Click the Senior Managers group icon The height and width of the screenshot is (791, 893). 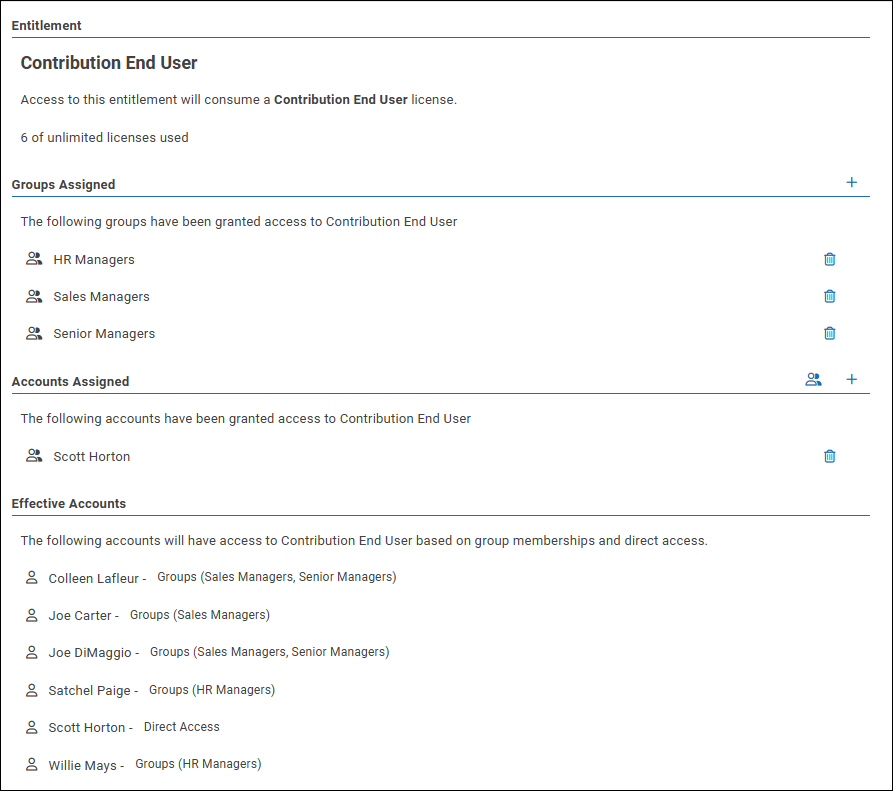[x=34, y=333]
